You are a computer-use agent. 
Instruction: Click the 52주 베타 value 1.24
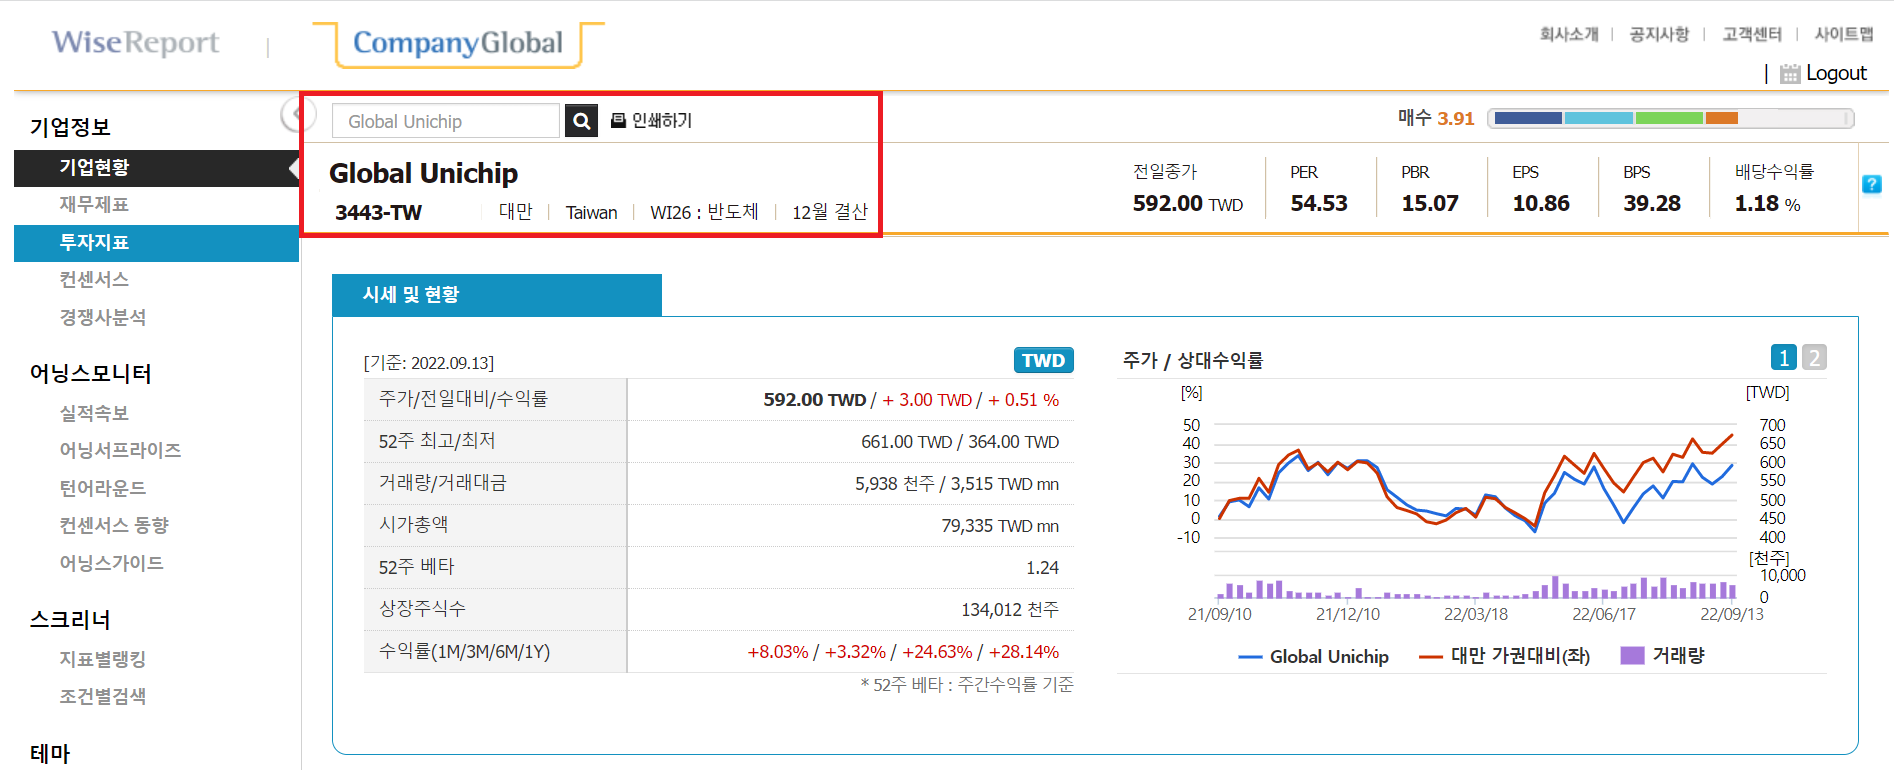(1042, 568)
